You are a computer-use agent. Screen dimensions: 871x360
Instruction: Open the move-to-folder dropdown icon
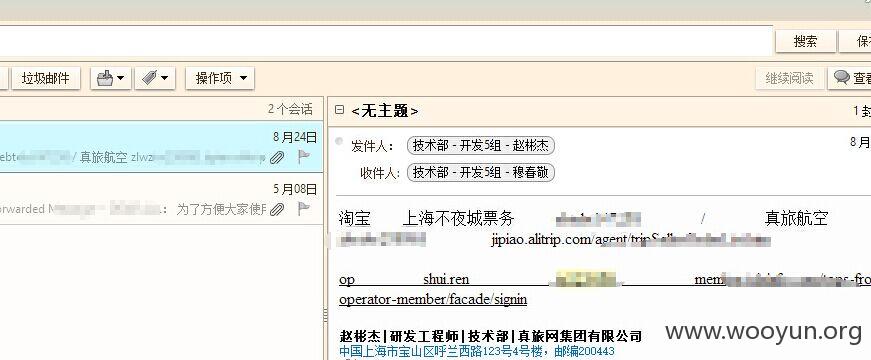click(111, 78)
